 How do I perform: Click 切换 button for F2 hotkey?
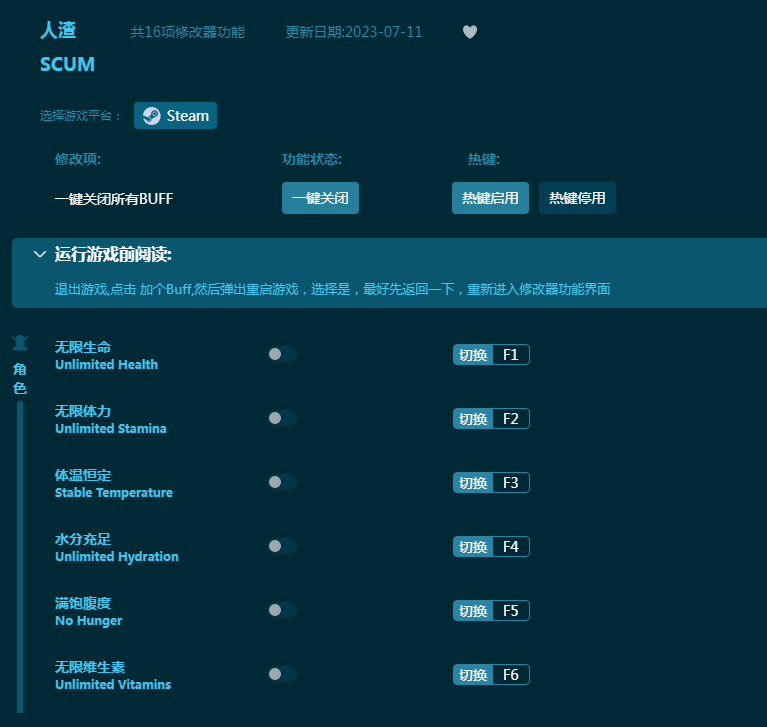473,419
